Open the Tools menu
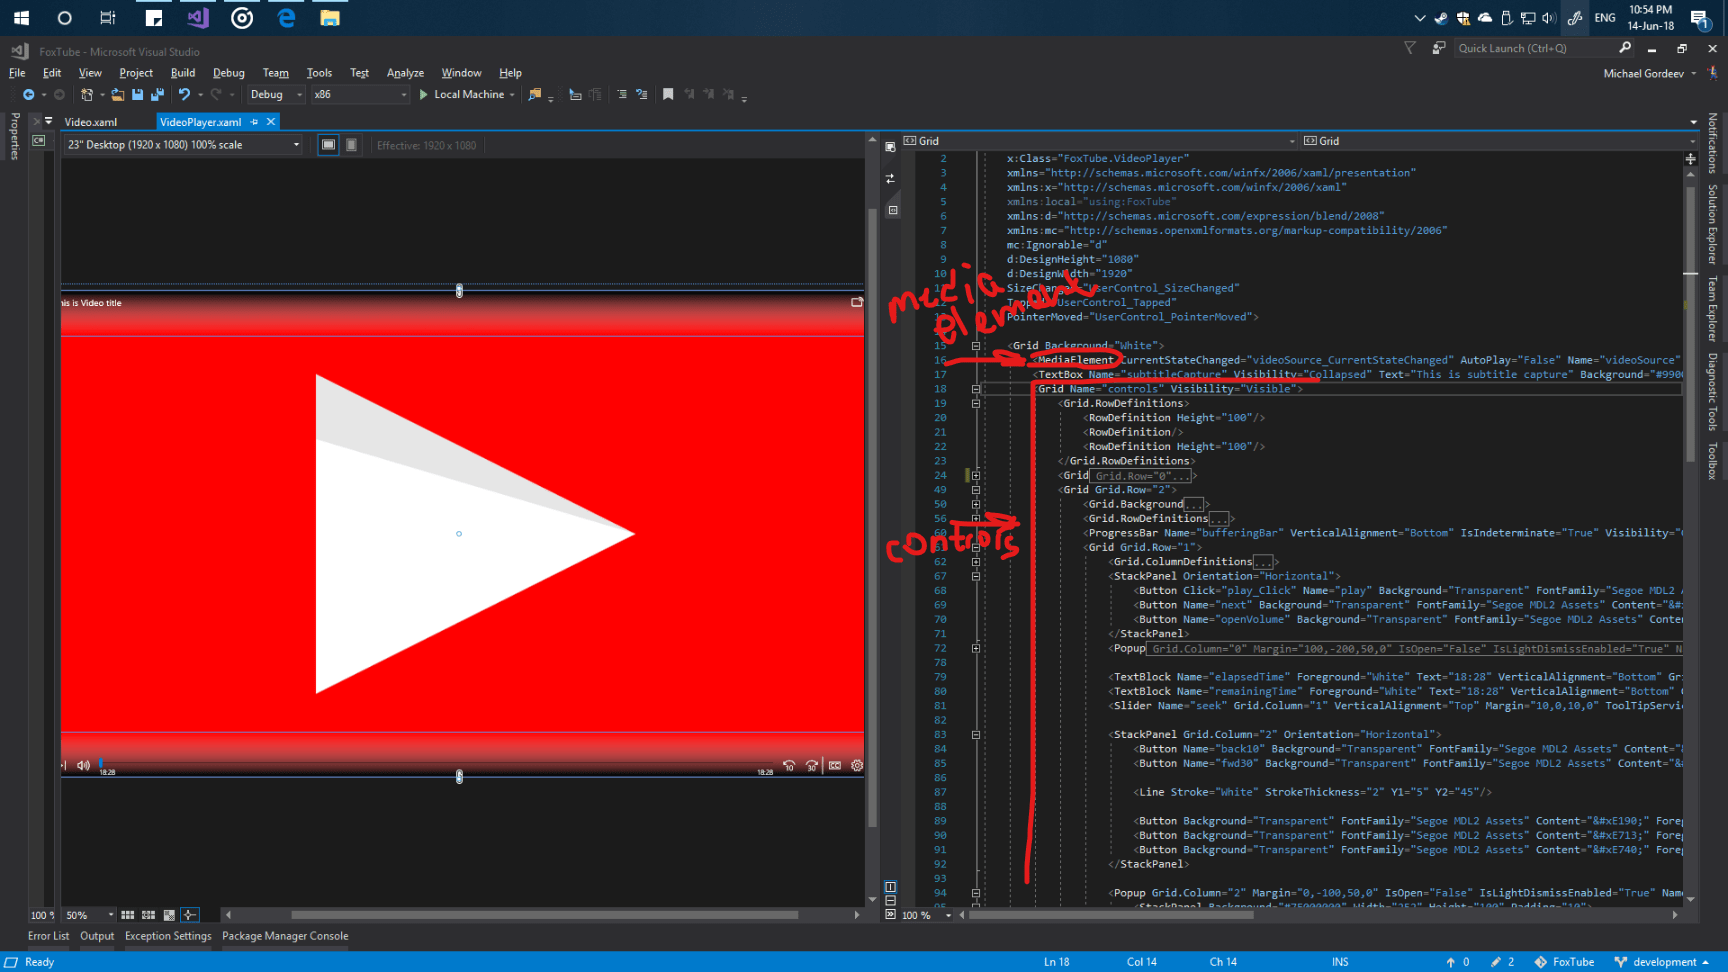This screenshot has width=1728, height=972. coord(319,73)
